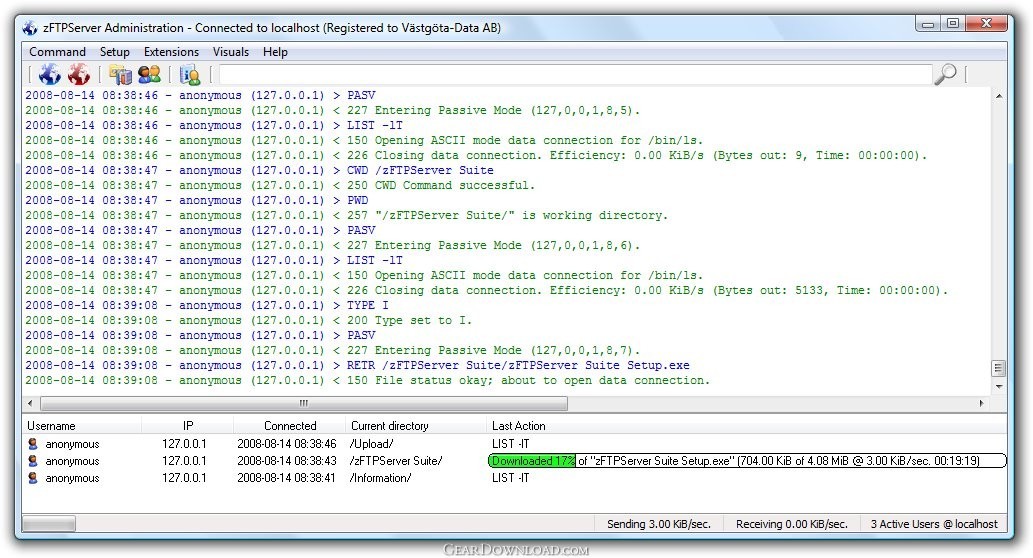1033x558 pixels.
Task: Click the log's vertical scrollbar up arrow
Action: 999,96
